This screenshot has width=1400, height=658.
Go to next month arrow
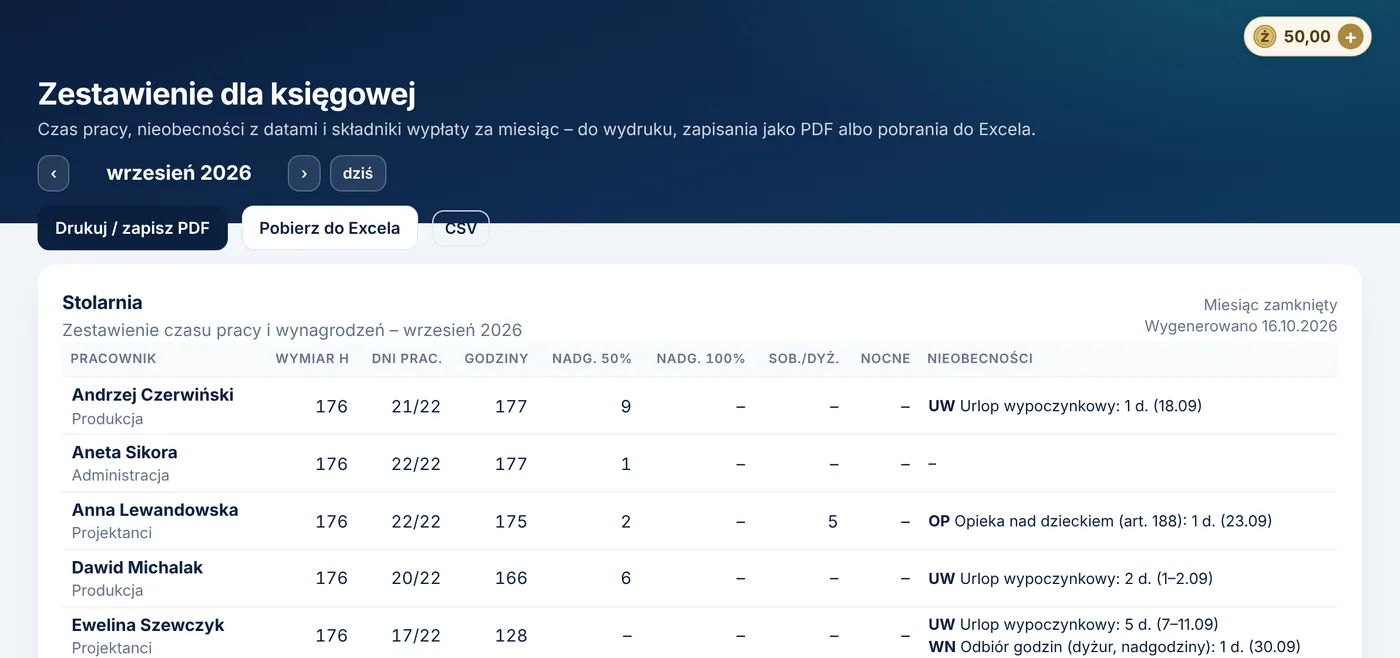coord(304,173)
